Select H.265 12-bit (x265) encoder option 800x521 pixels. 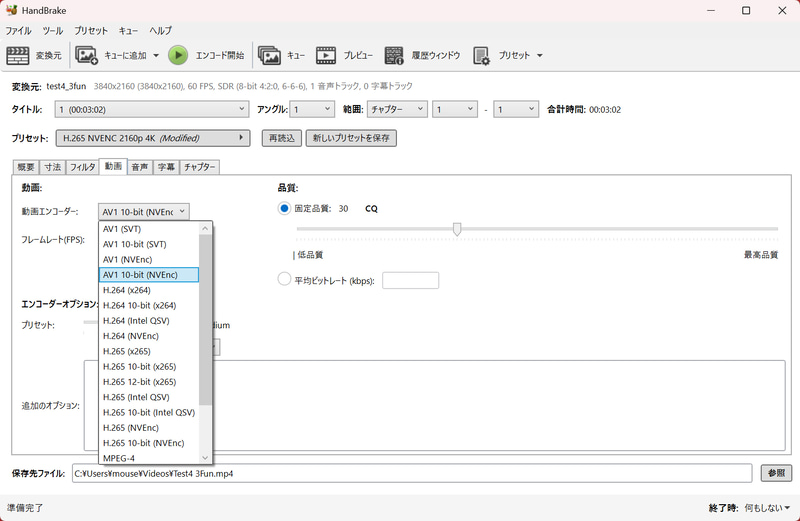click(x=148, y=382)
